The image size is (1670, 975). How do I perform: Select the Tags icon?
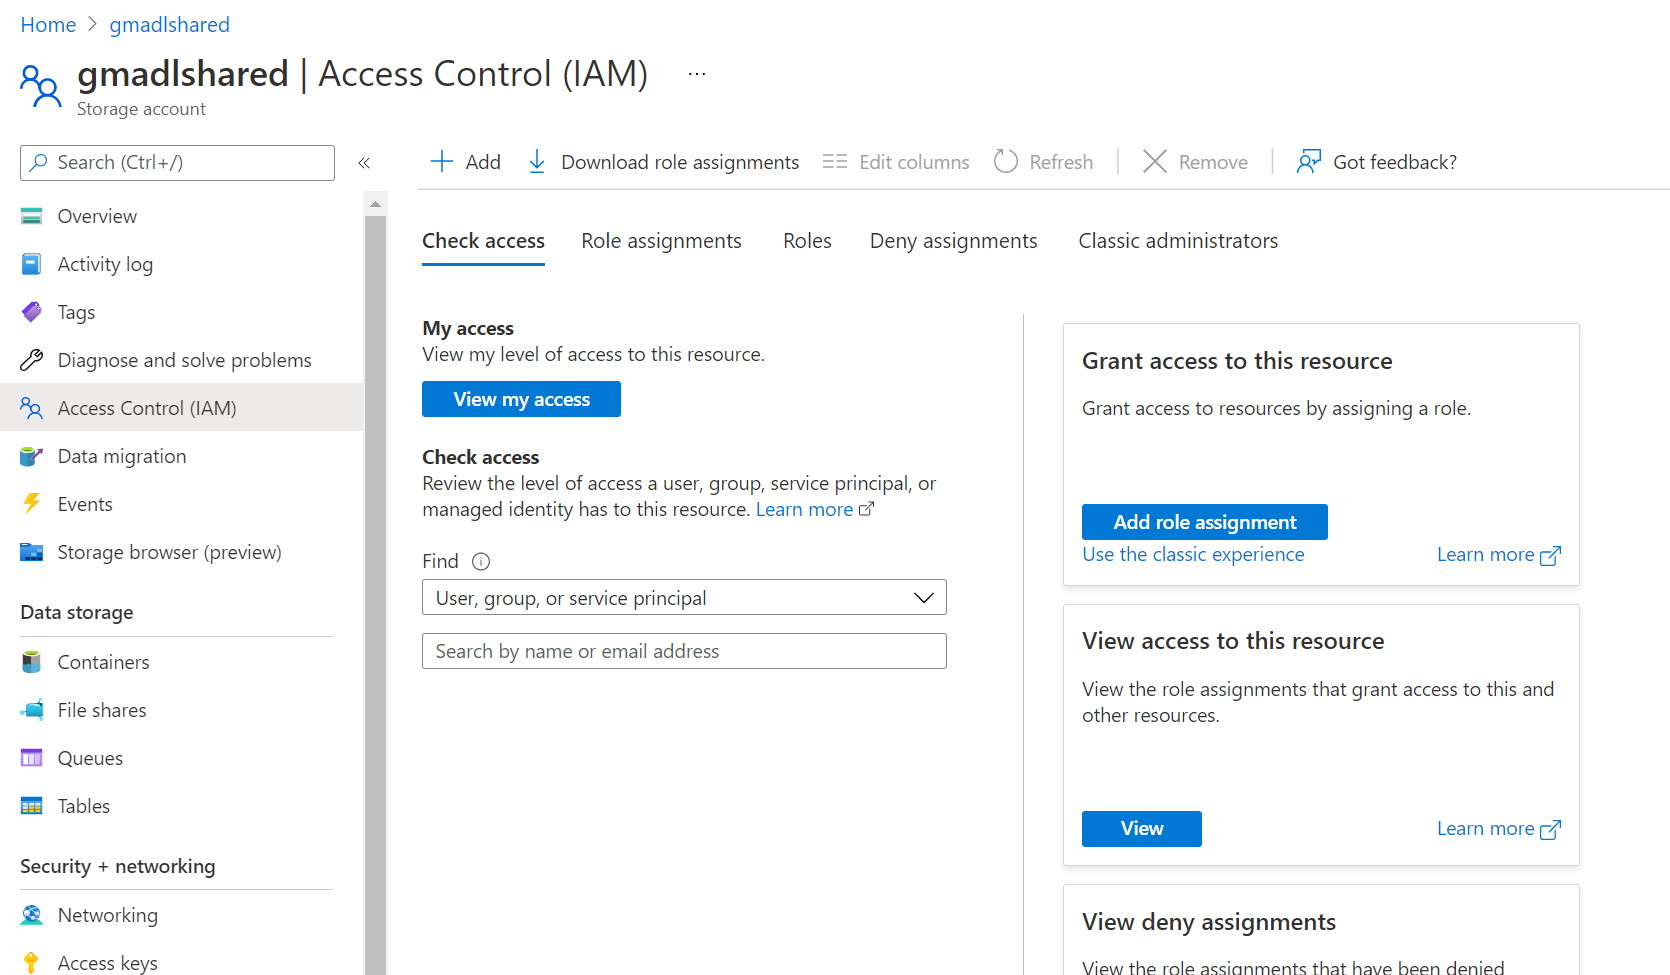32,312
